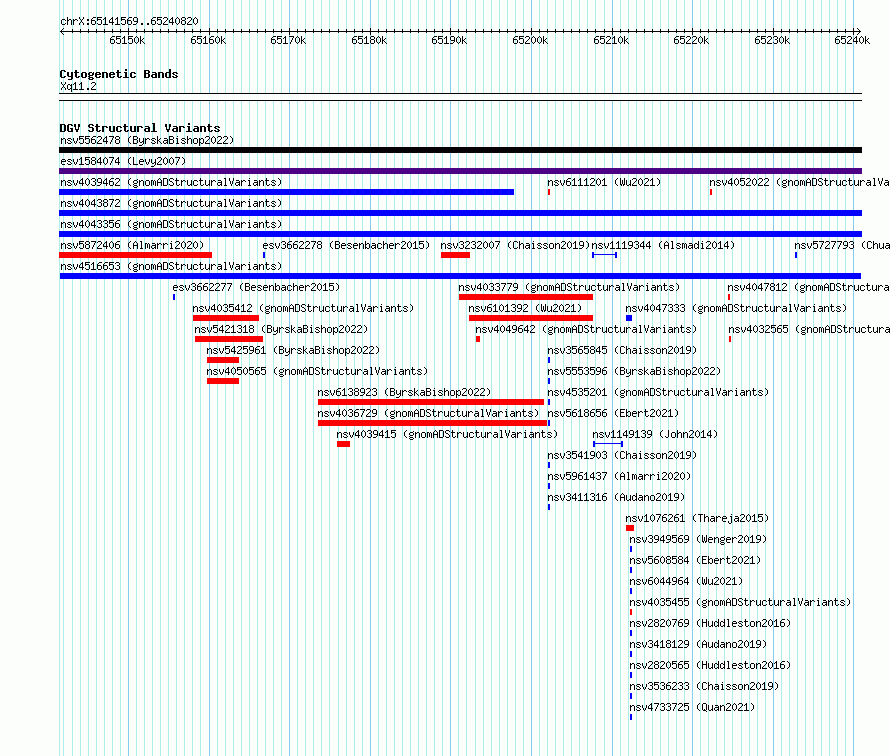Select the nsv5421318 (ByrskaBishop2022) red bar
This screenshot has height=756, width=890.
point(229,339)
